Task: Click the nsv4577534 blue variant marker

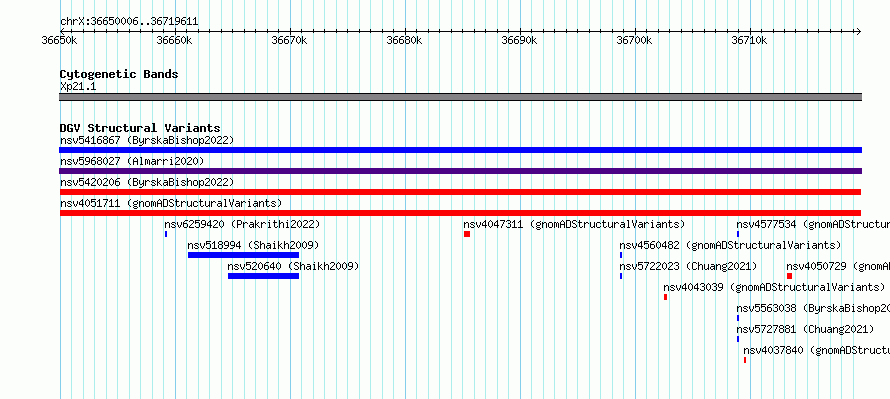Action: point(738,234)
